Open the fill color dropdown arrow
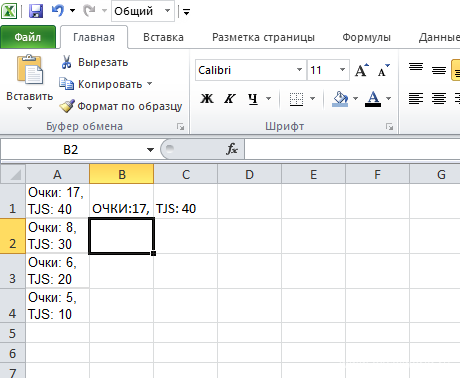This screenshot has height=378, width=460. coord(355,98)
